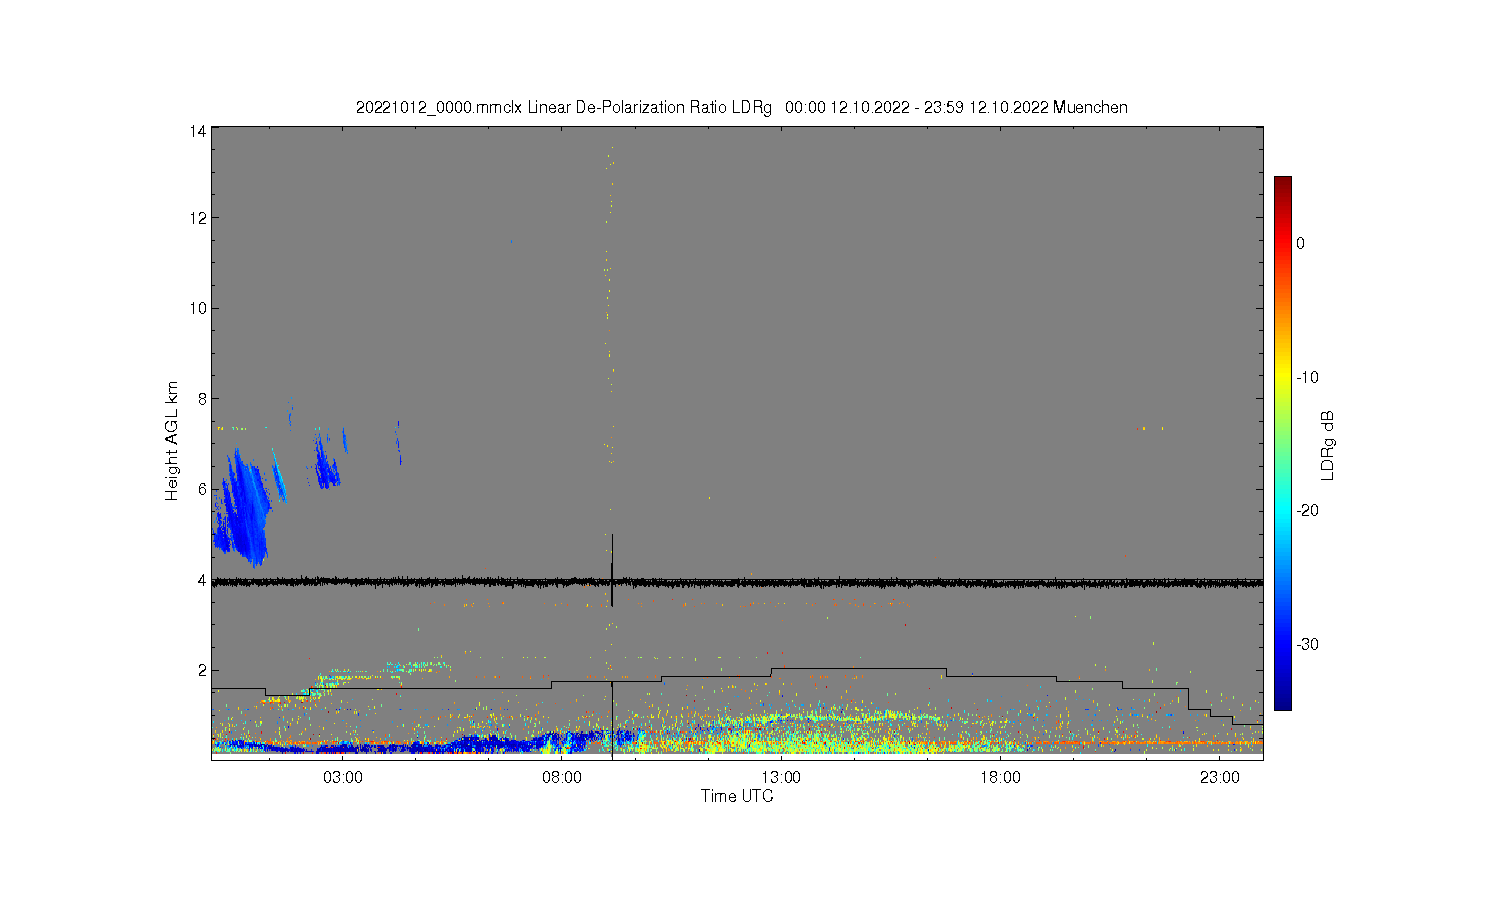Click the dark blue bottom of colorbar

tap(1282, 700)
